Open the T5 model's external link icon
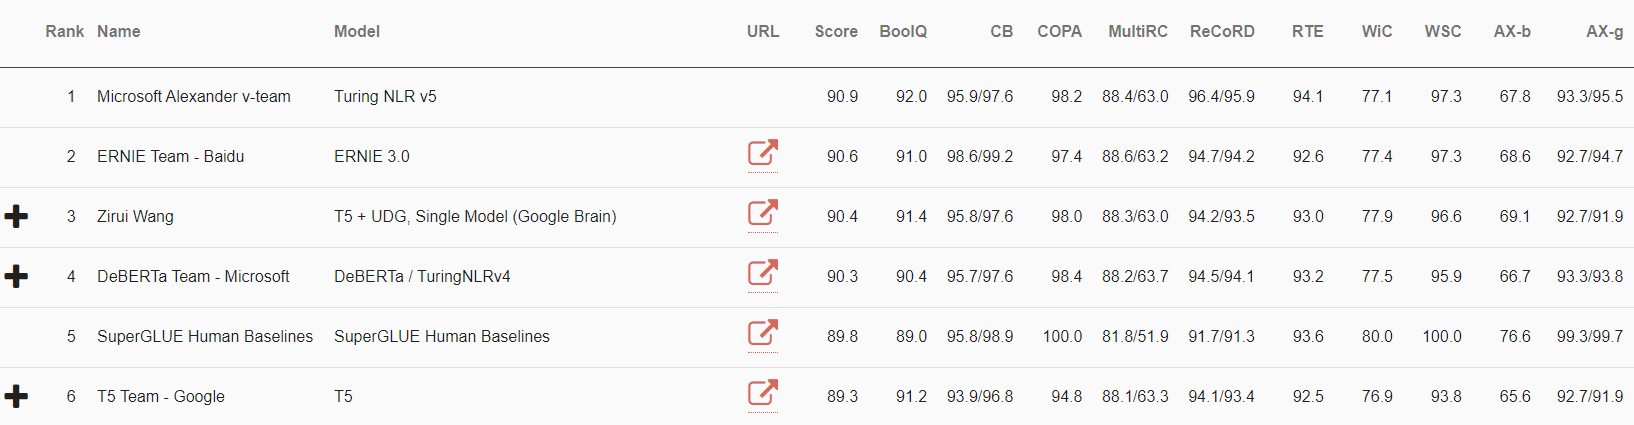The height and width of the screenshot is (425, 1634). click(762, 393)
